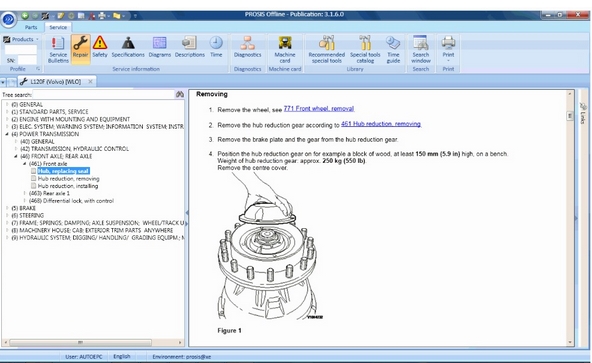Click the splitter collapse arrow beside tree panel
This screenshot has height=363, width=592.
(x=187, y=213)
